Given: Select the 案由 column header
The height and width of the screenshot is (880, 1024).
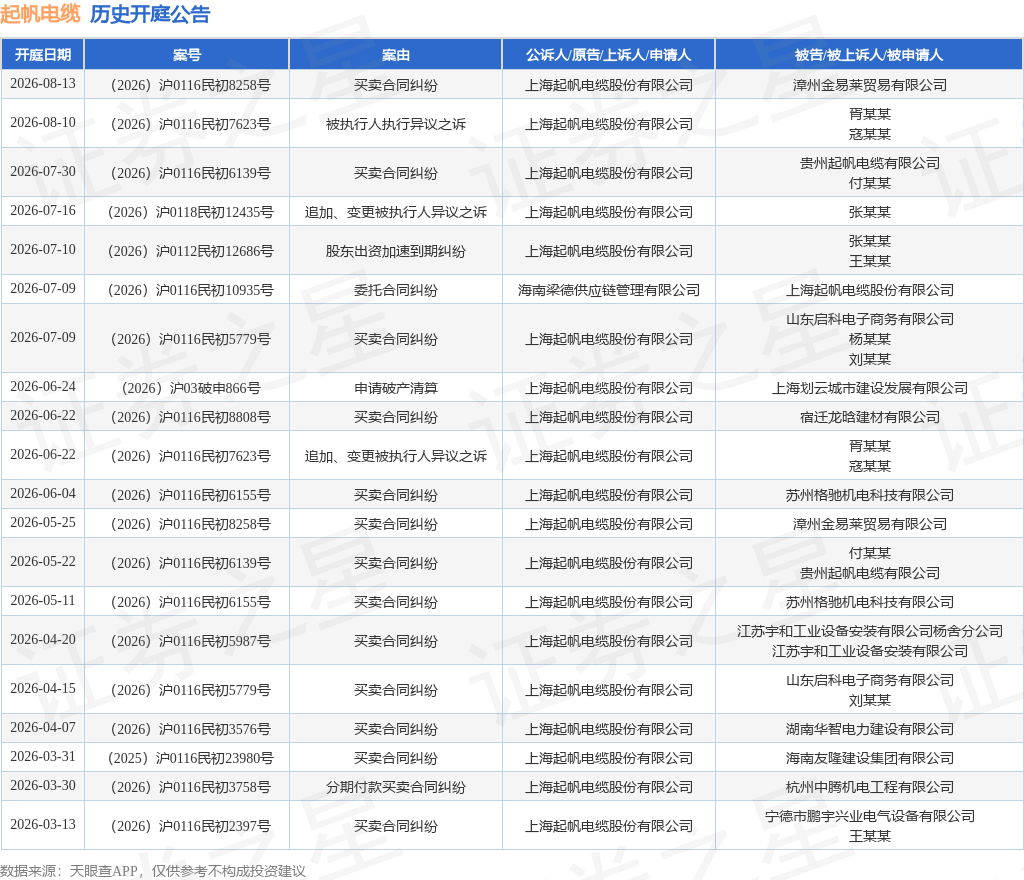Looking at the screenshot, I should [x=396, y=55].
